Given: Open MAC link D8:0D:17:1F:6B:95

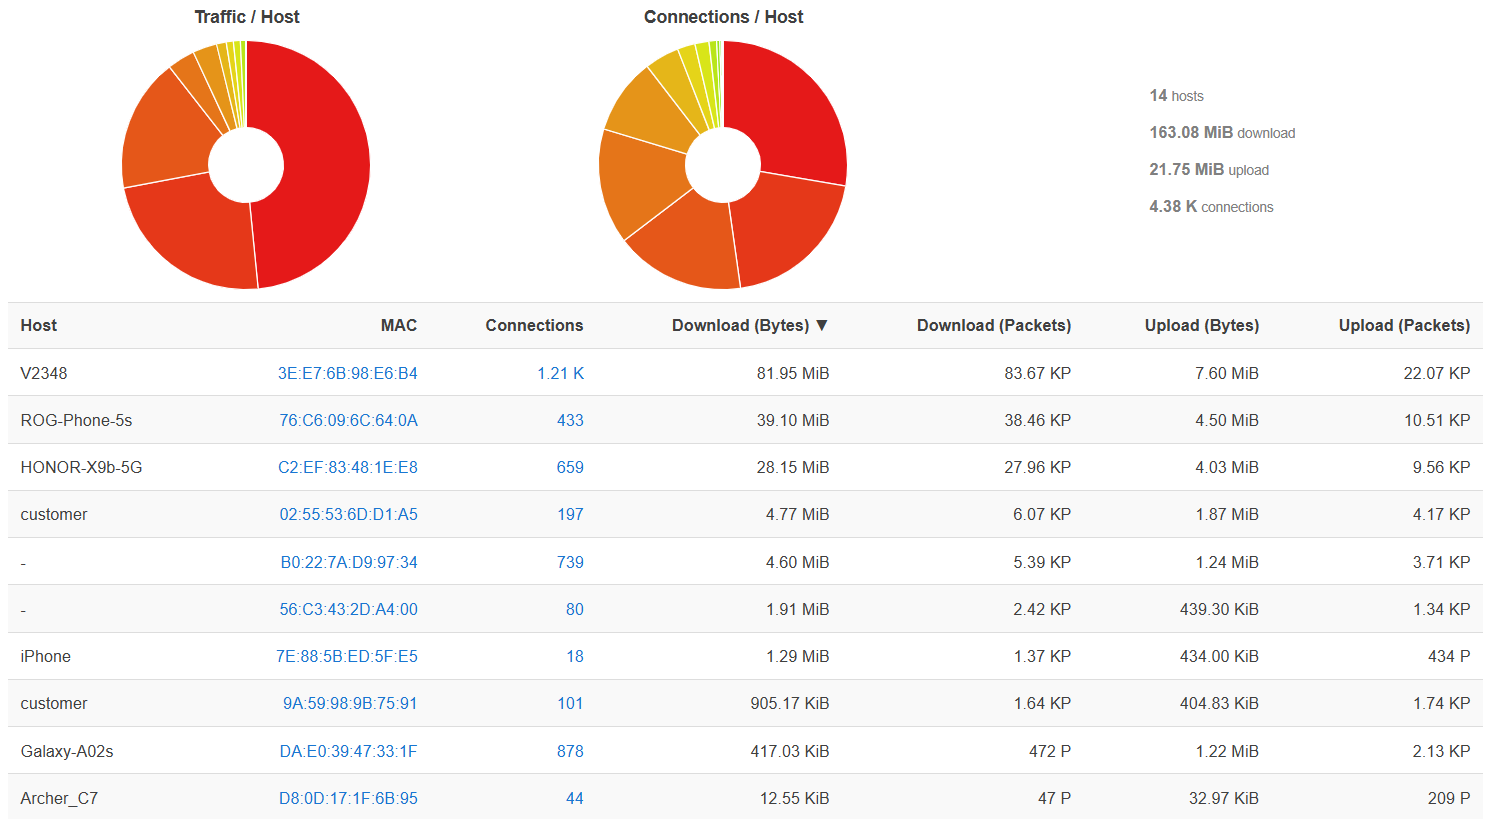Looking at the screenshot, I should click(348, 798).
